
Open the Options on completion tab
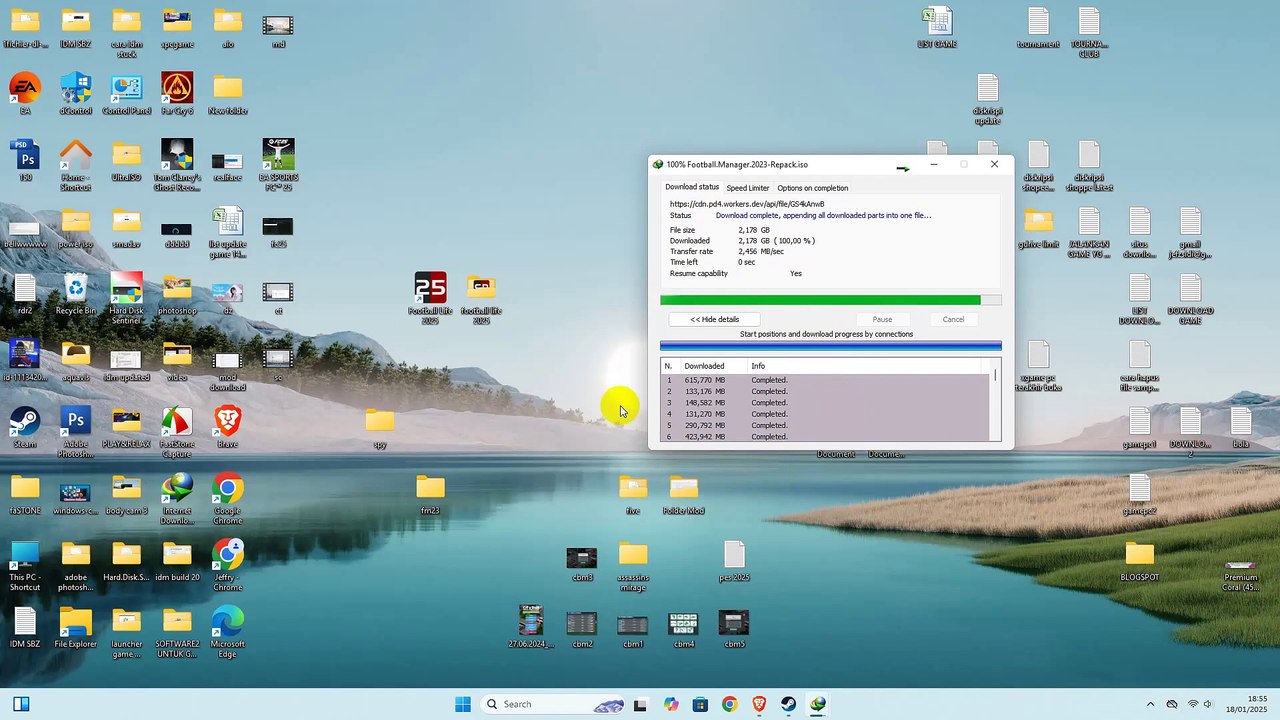[x=813, y=188]
